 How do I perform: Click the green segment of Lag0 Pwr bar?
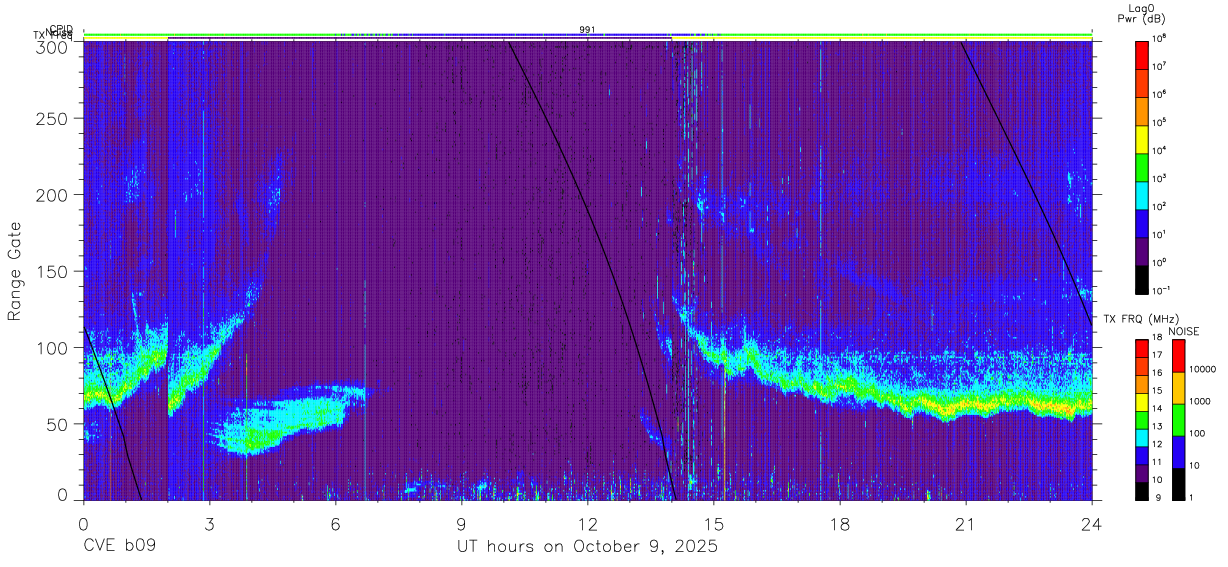point(1143,166)
